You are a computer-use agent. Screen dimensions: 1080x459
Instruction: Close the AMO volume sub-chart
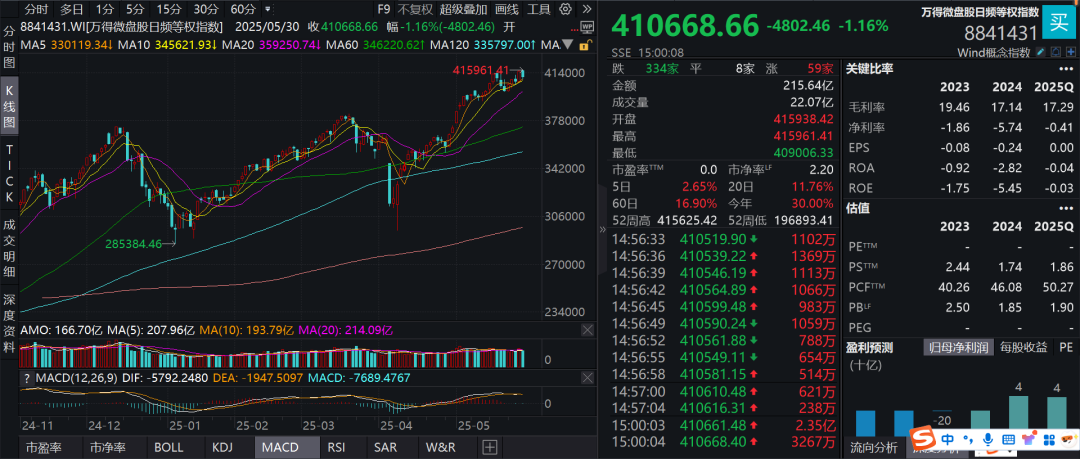587,331
